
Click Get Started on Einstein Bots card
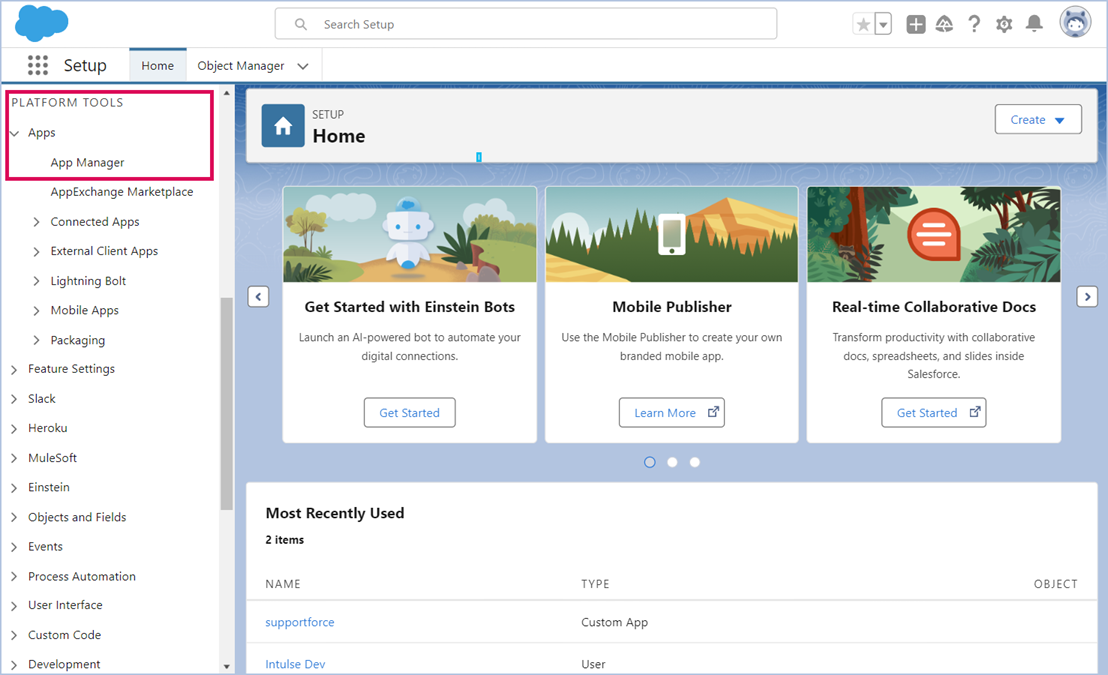pos(410,413)
